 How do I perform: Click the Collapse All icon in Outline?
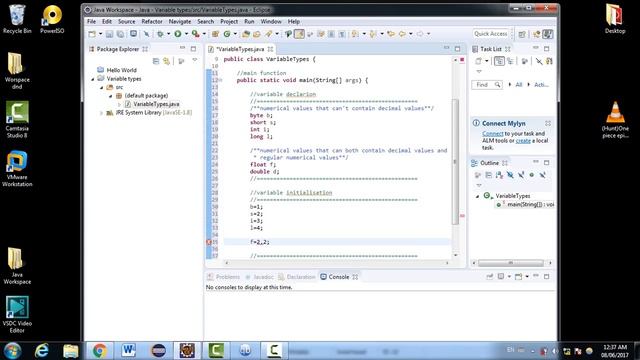489,175
